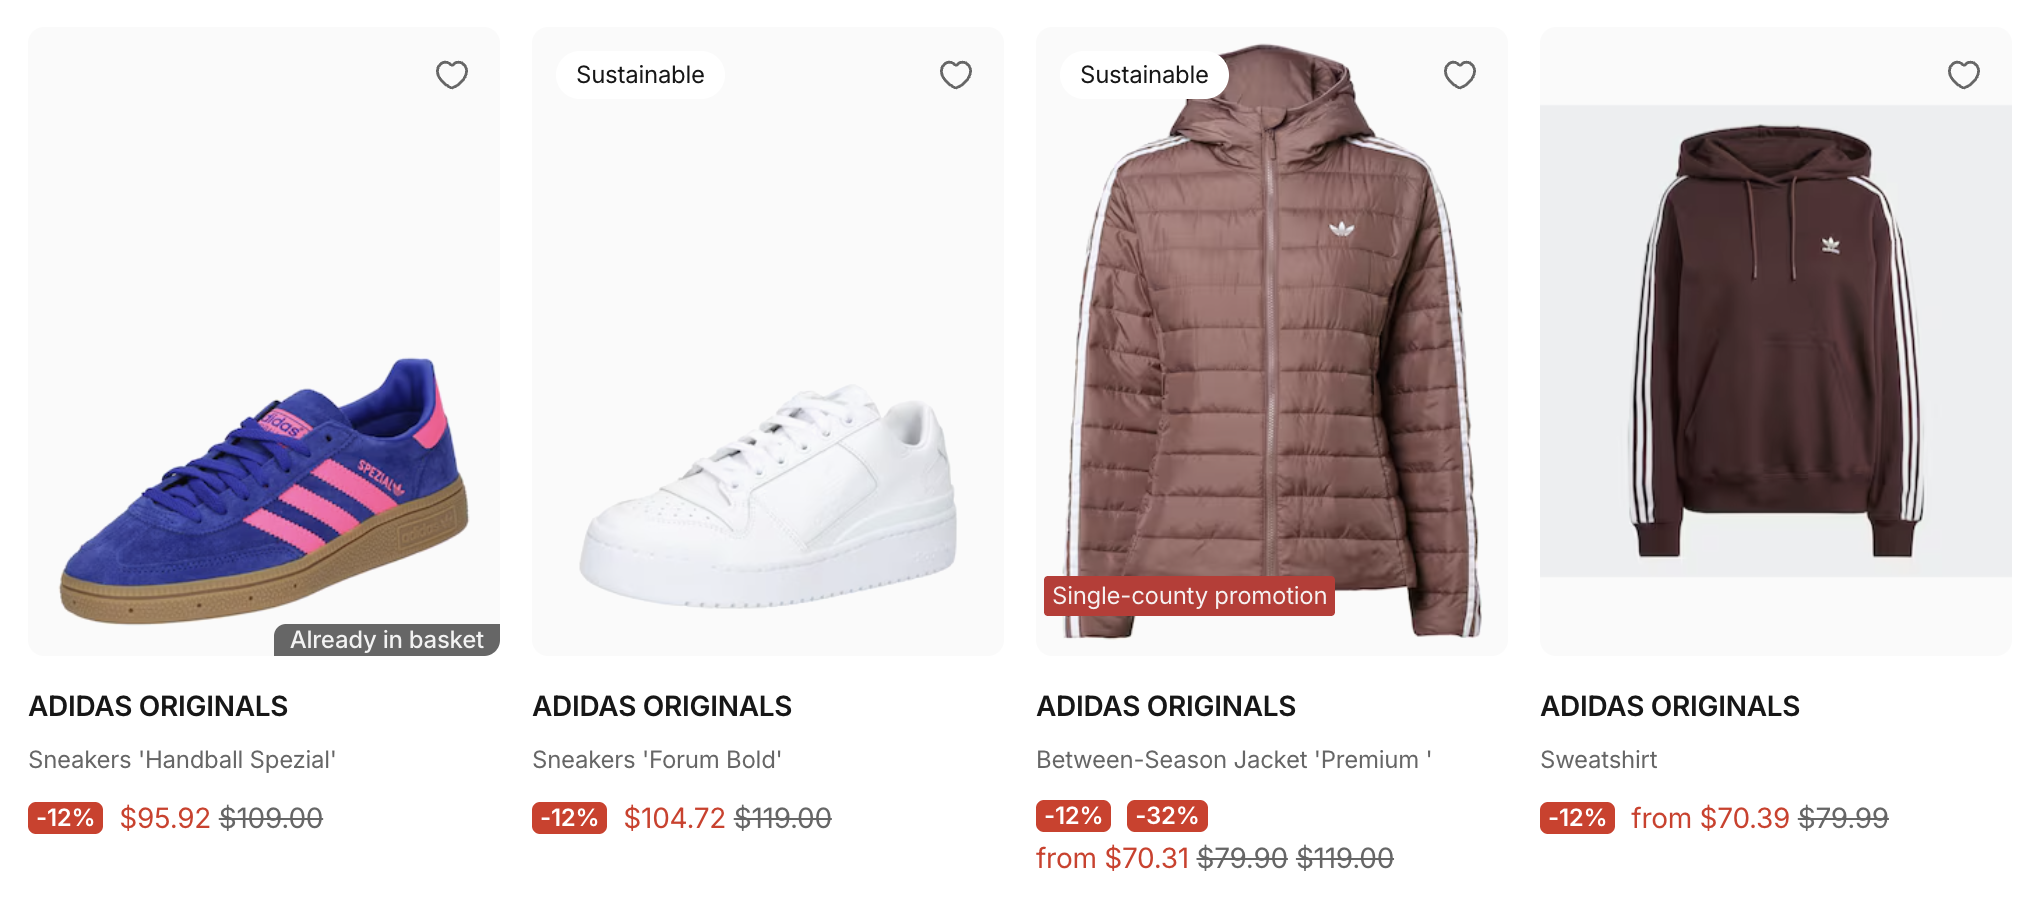2036x902 pixels.
Task: Open the Sneakers 'Handball Spezial' product link
Action: point(182,760)
